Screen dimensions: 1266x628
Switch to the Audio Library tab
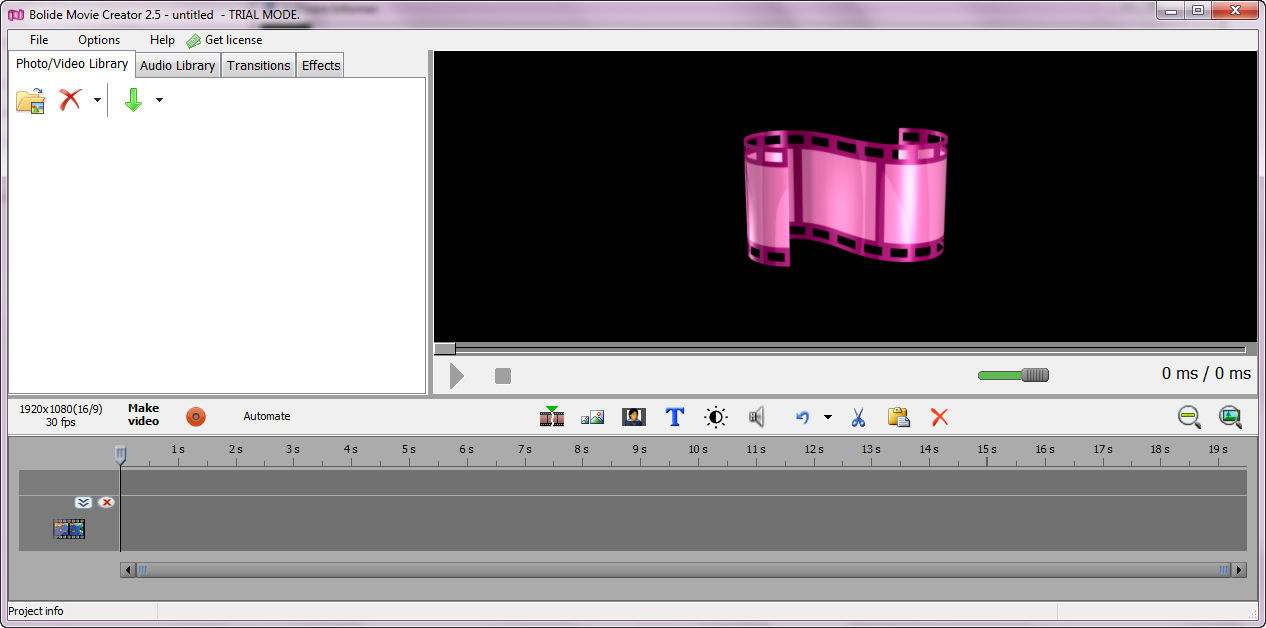(x=177, y=66)
